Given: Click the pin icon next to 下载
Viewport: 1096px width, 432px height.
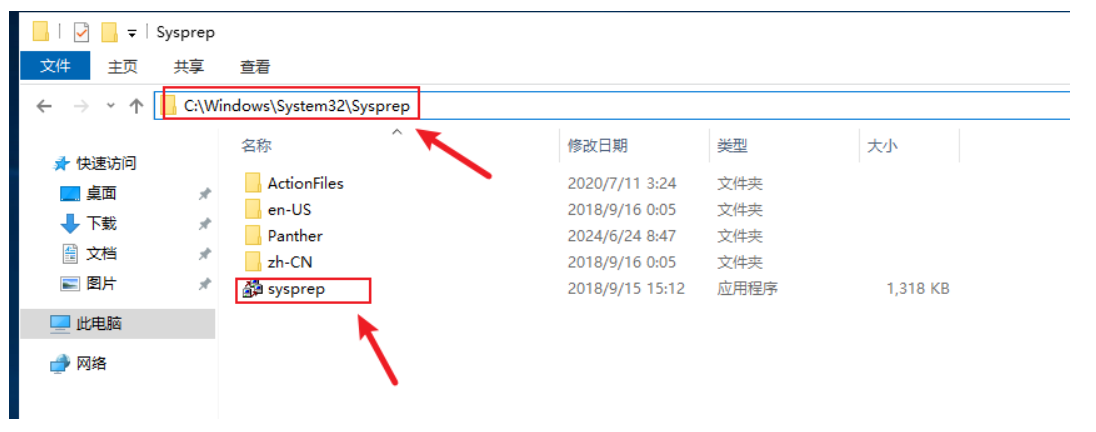Looking at the screenshot, I should [205, 224].
